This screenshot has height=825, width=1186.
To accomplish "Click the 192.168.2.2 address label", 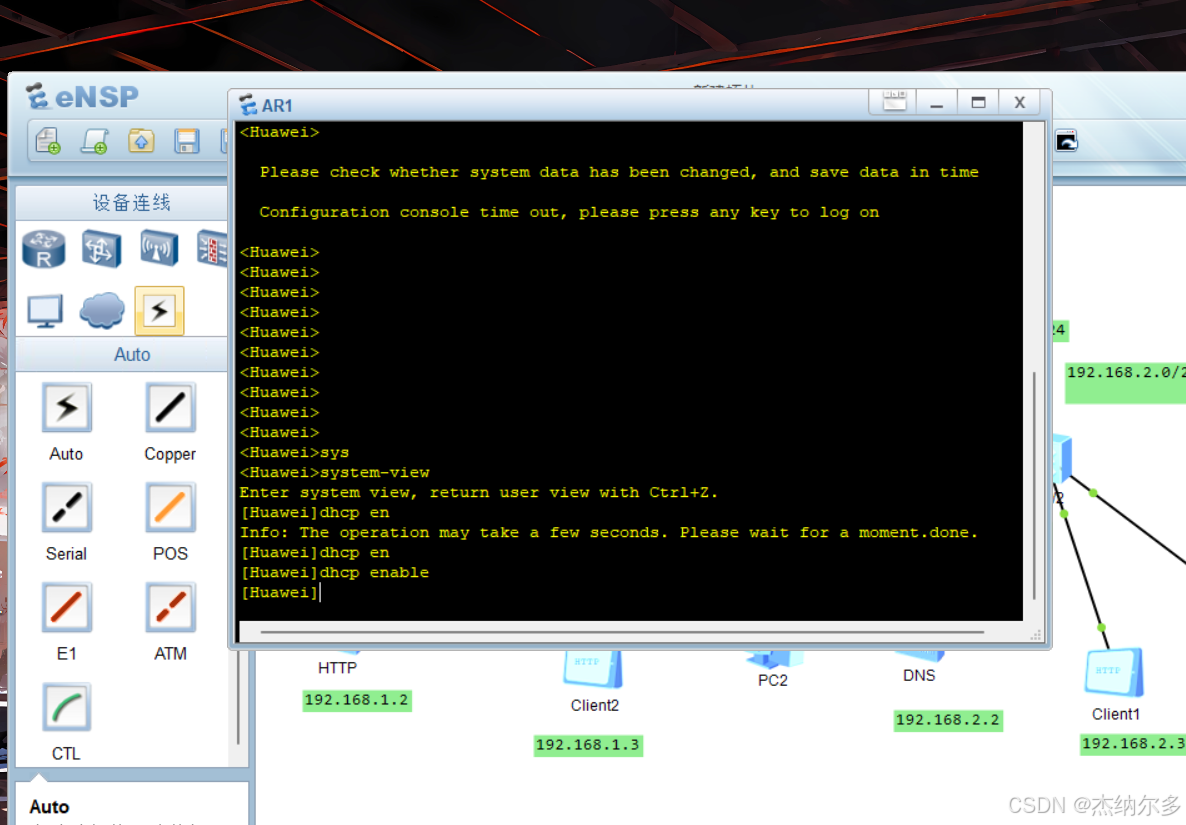I will click(x=948, y=720).
